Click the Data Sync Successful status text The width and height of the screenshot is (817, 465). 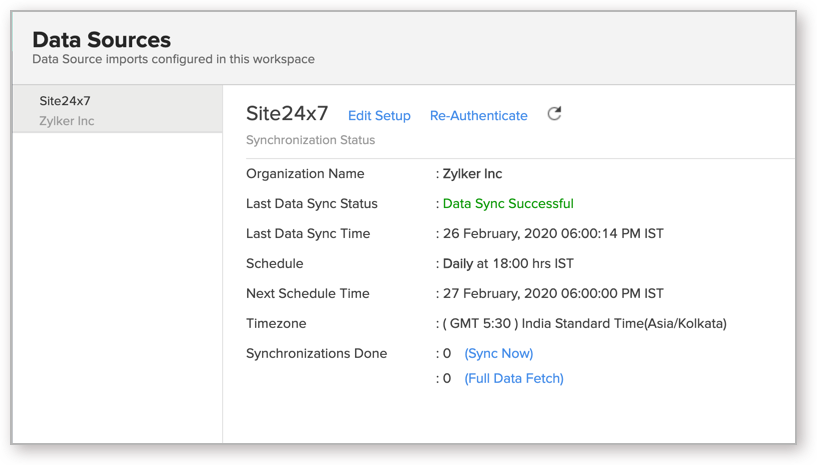click(508, 203)
